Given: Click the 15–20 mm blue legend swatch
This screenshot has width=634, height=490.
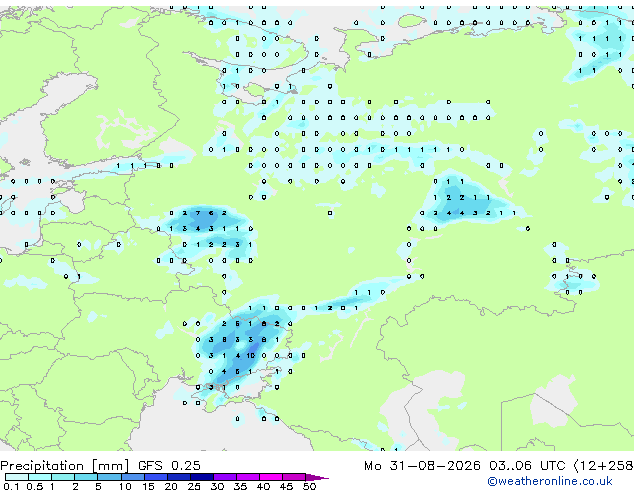Looking at the screenshot, I should (155, 477).
